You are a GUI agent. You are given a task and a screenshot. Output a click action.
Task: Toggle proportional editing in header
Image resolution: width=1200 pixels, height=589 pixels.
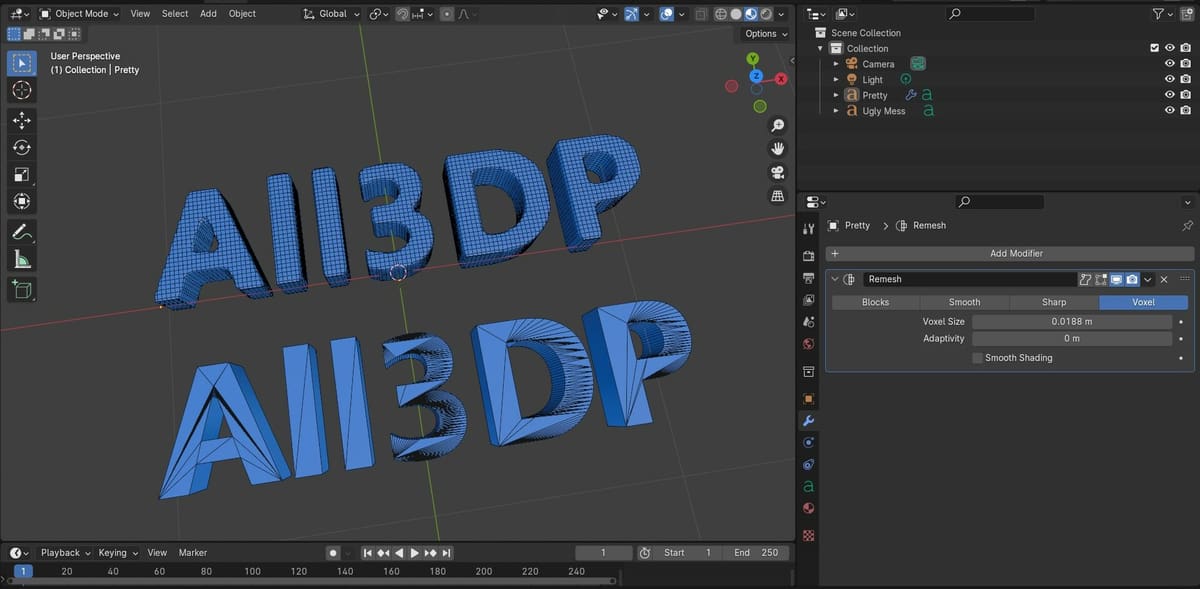tap(446, 14)
